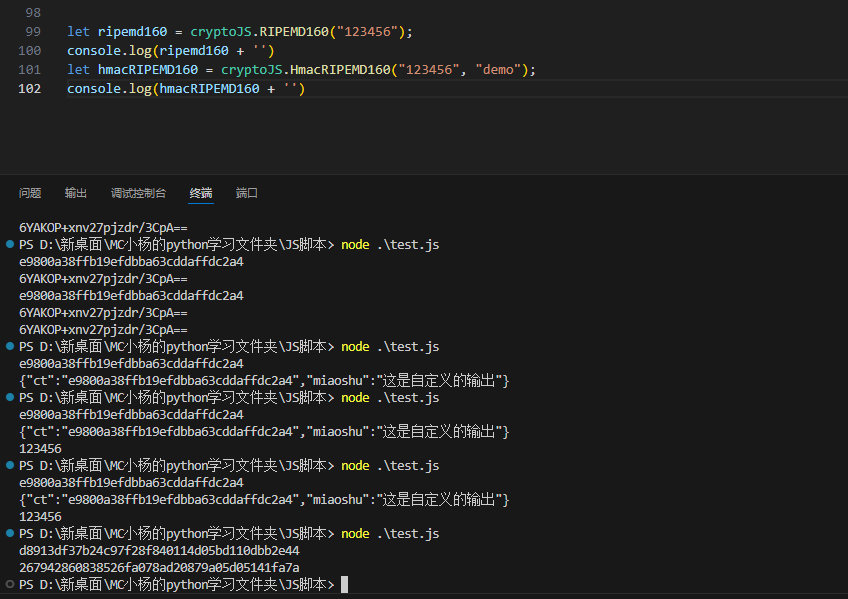Click the terminal block cursor at the last prompt
The height and width of the screenshot is (599, 848).
[x=345, y=584]
